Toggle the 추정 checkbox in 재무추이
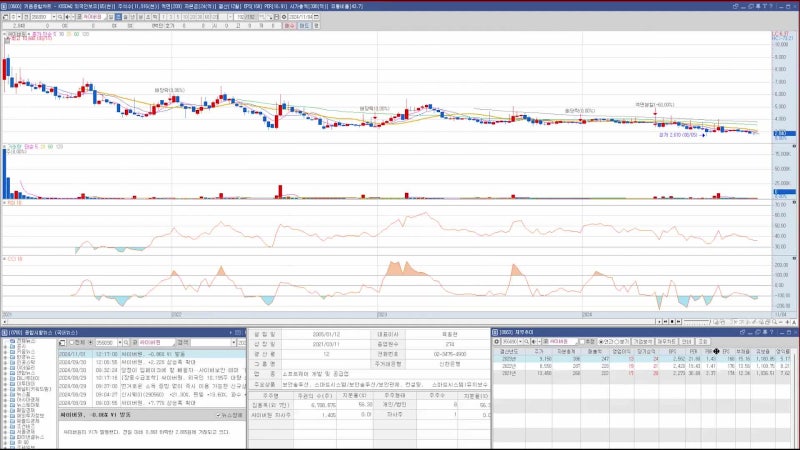The image size is (800, 450). [582, 342]
